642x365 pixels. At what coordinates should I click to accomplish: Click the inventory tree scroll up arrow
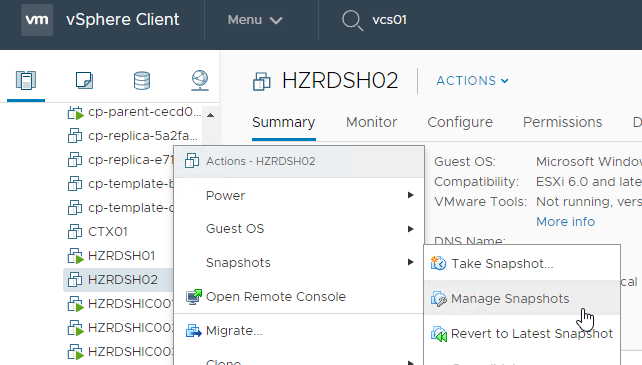click(x=210, y=115)
